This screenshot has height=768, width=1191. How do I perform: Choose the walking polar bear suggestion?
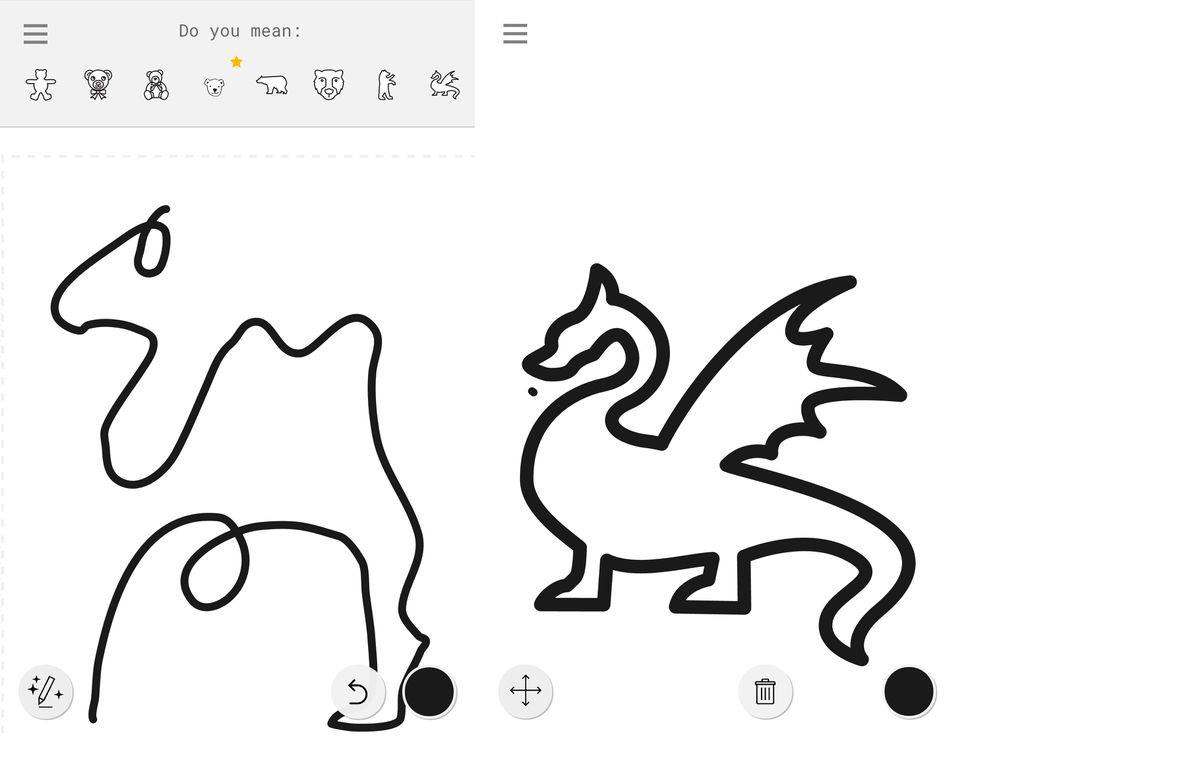pos(271,85)
